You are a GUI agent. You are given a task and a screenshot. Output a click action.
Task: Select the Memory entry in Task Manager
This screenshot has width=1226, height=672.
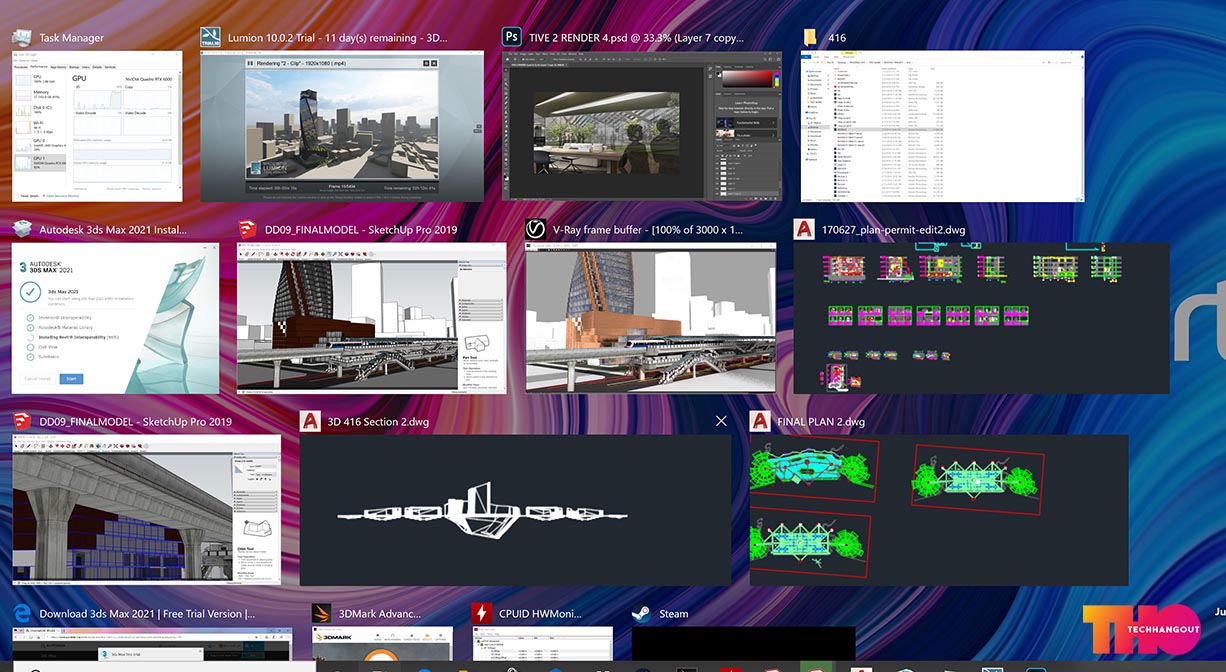click(40, 94)
